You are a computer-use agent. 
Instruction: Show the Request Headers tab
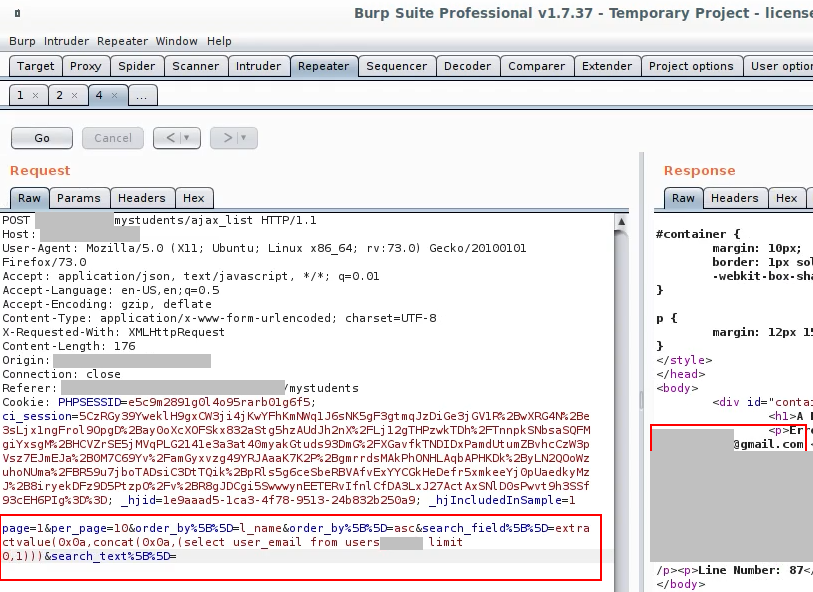[x=142, y=198]
